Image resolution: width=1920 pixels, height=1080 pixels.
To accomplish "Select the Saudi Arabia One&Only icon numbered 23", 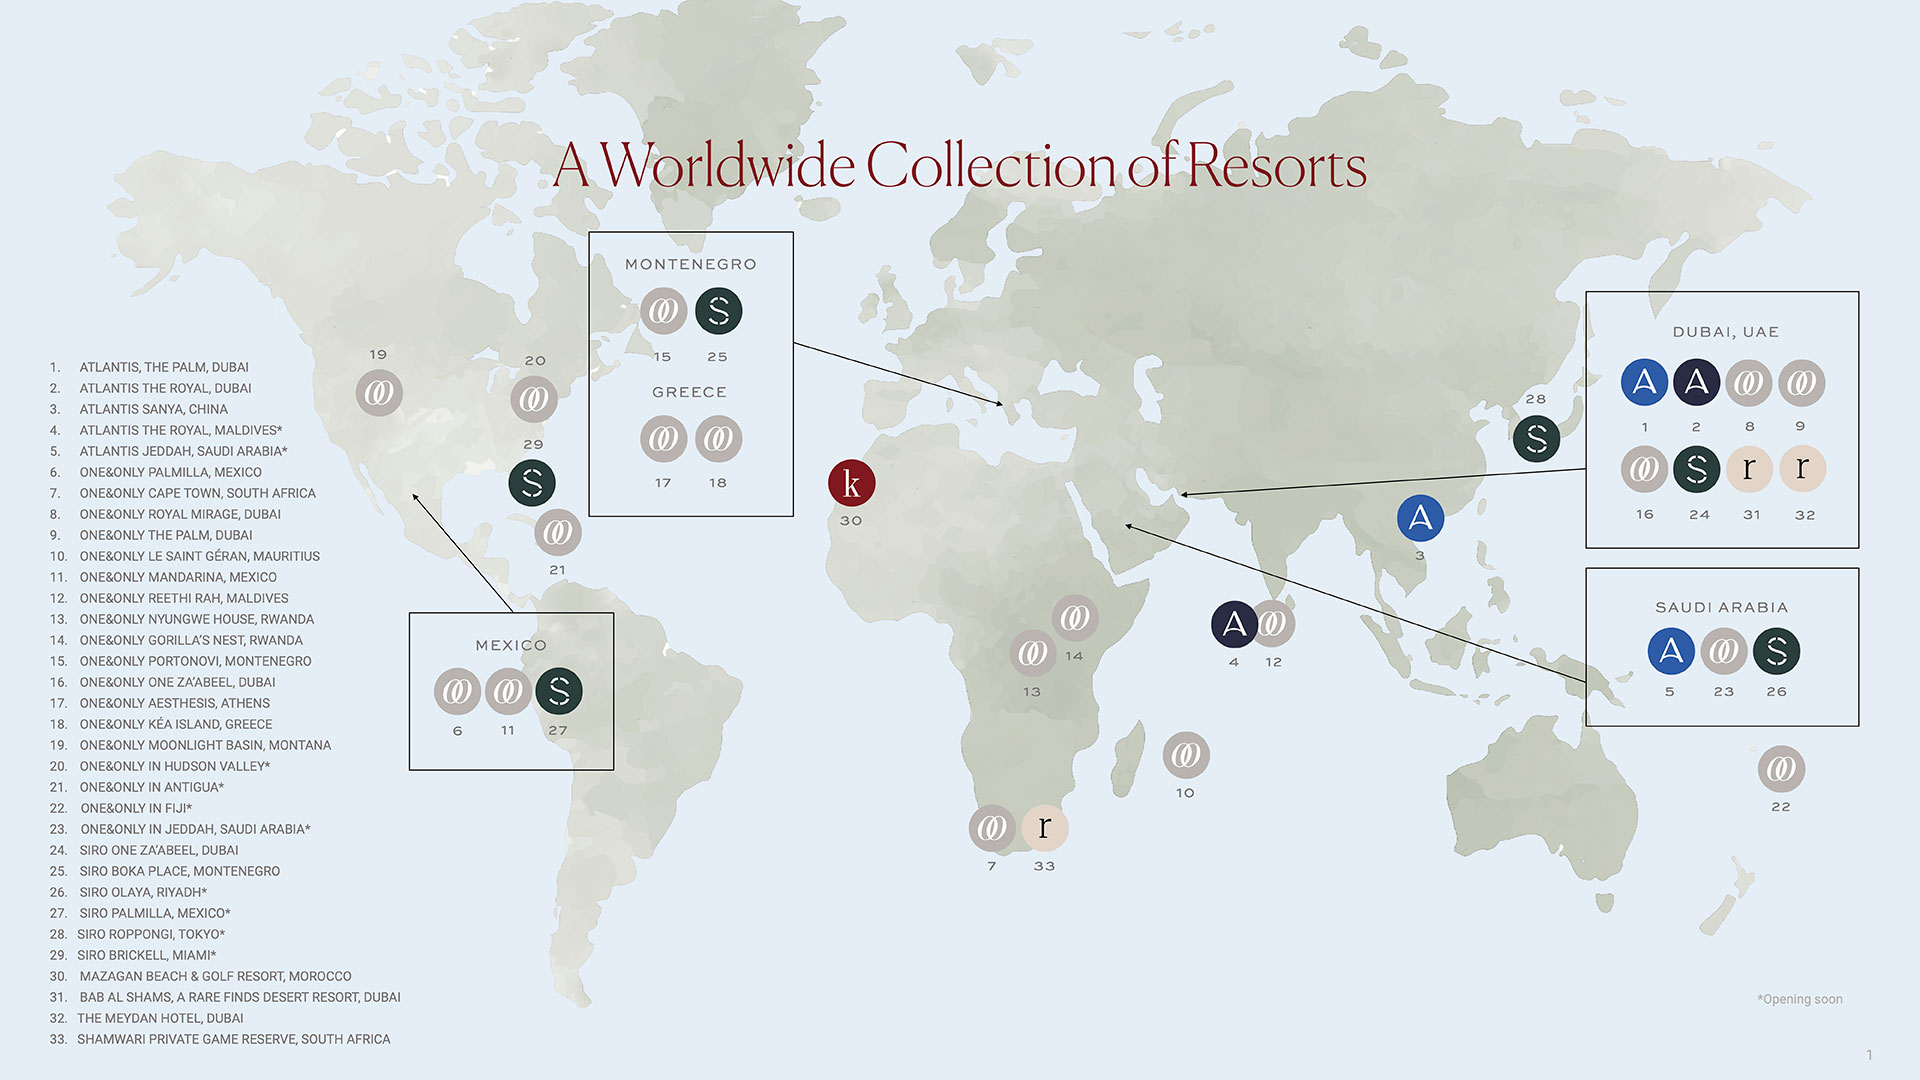I will pyautogui.click(x=1724, y=652).
